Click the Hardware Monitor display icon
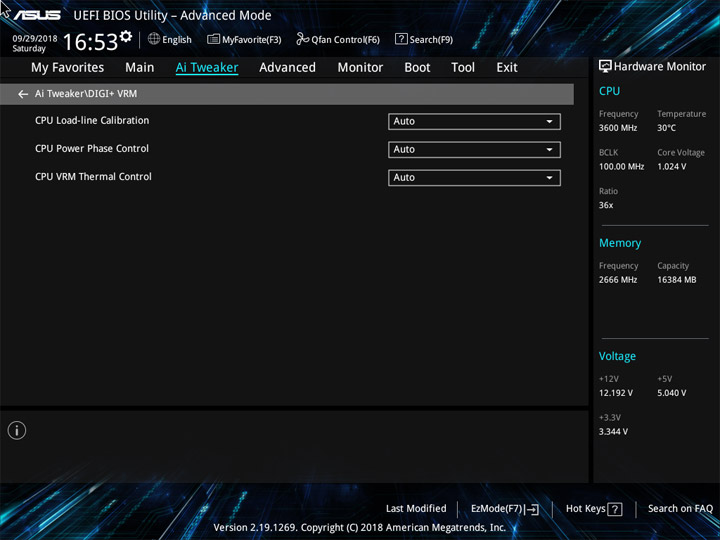This screenshot has height=540, width=720. click(x=605, y=67)
